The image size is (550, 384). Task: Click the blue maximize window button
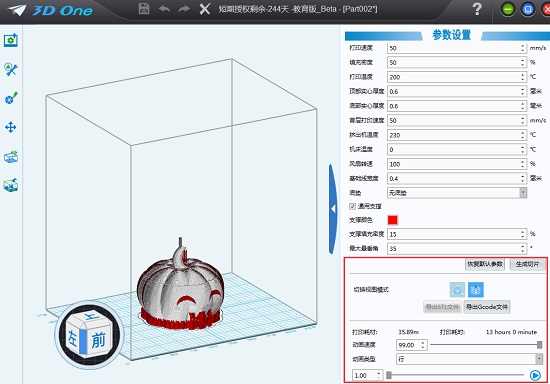pos(528,9)
